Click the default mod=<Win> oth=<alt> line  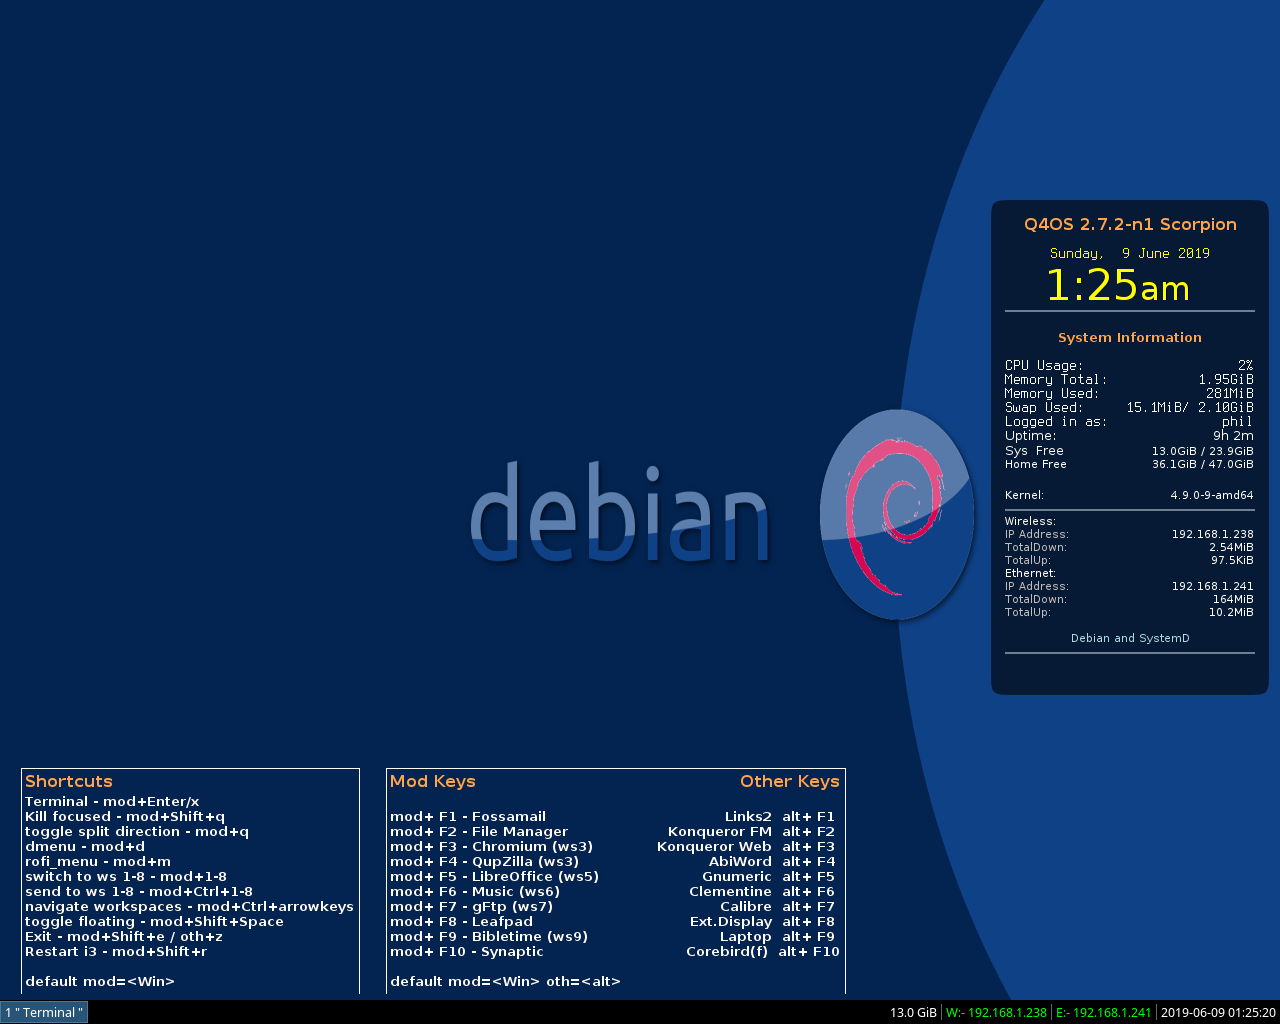[506, 982]
